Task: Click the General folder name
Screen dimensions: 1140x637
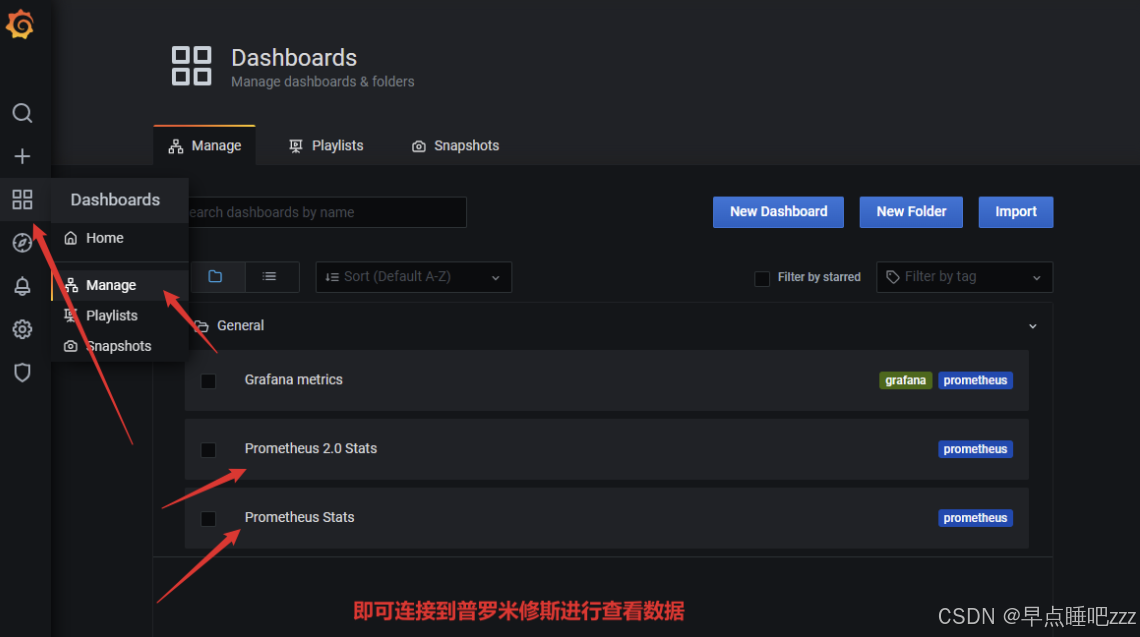Action: pos(241,326)
